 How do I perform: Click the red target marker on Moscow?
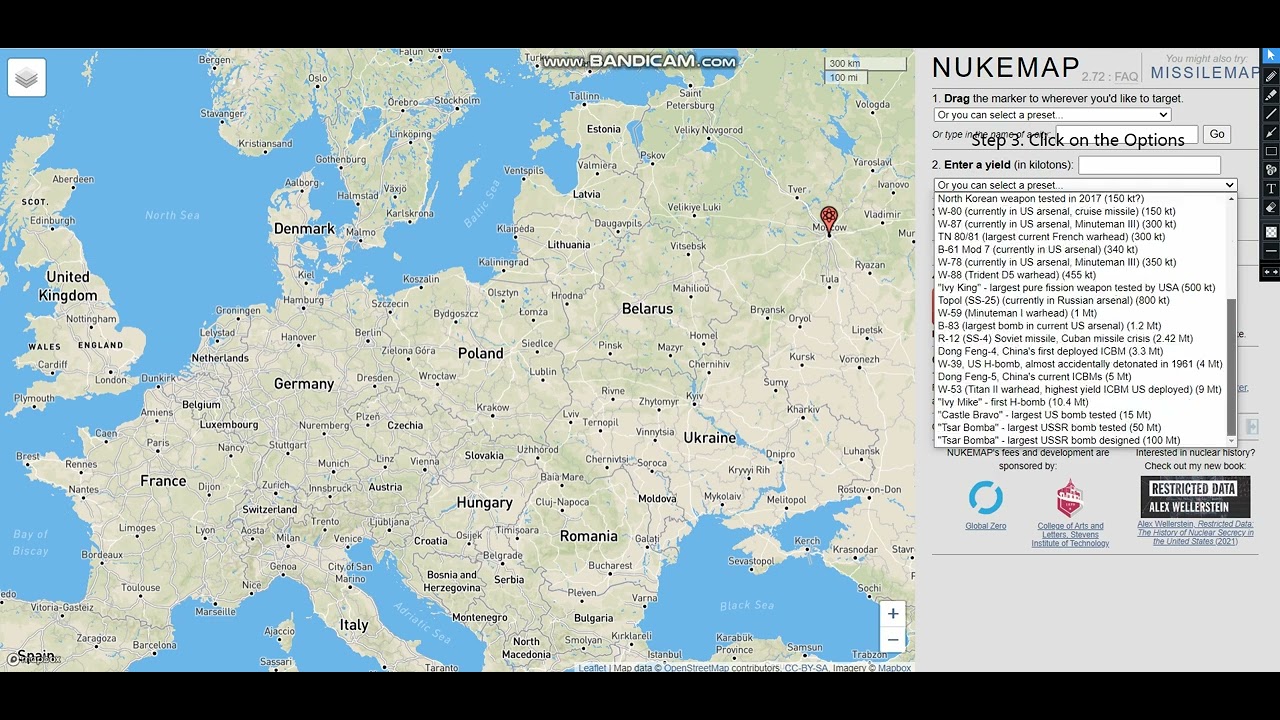[x=829, y=219]
